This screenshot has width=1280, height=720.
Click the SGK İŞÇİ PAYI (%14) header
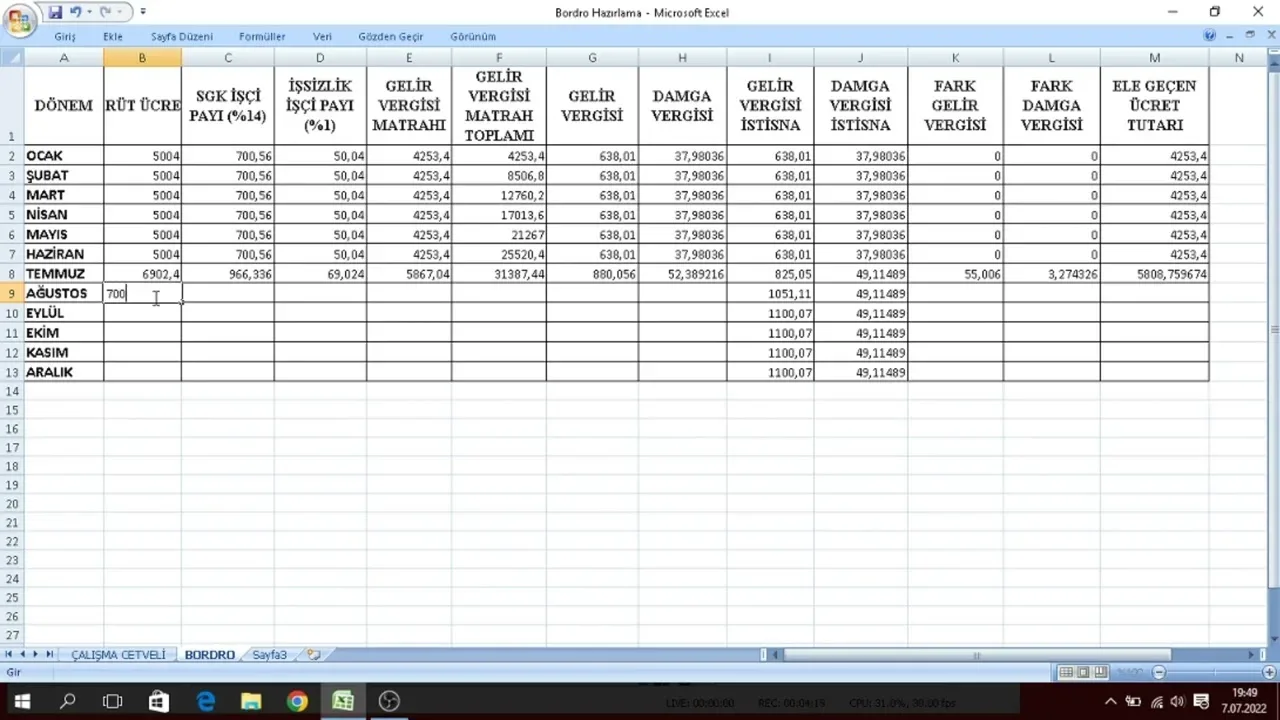click(228, 106)
